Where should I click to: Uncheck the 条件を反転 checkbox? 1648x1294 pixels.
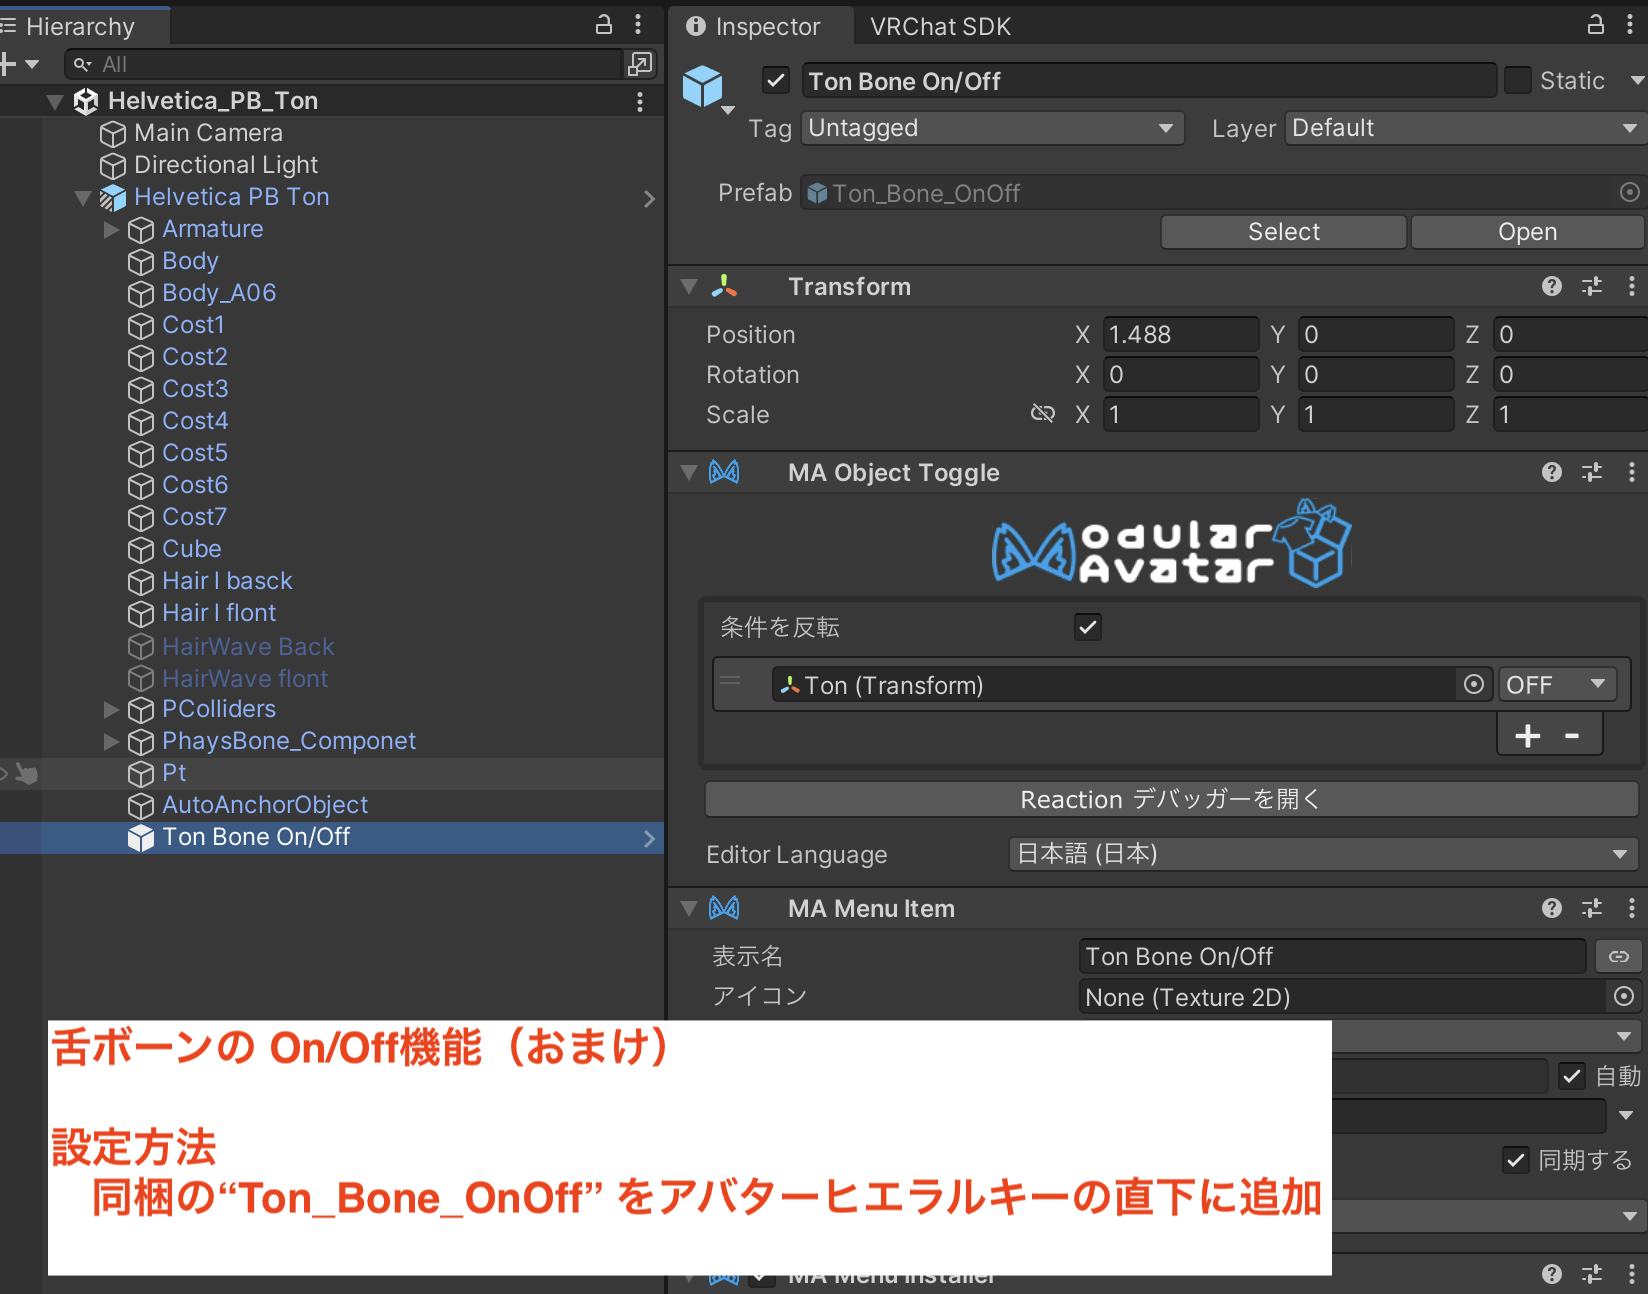coord(1088,627)
